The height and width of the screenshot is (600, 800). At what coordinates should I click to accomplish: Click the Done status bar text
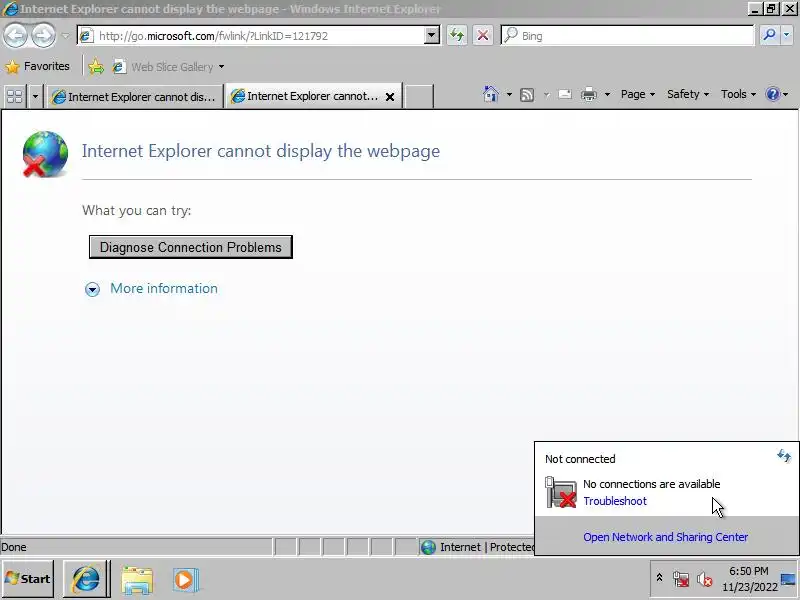point(14,547)
